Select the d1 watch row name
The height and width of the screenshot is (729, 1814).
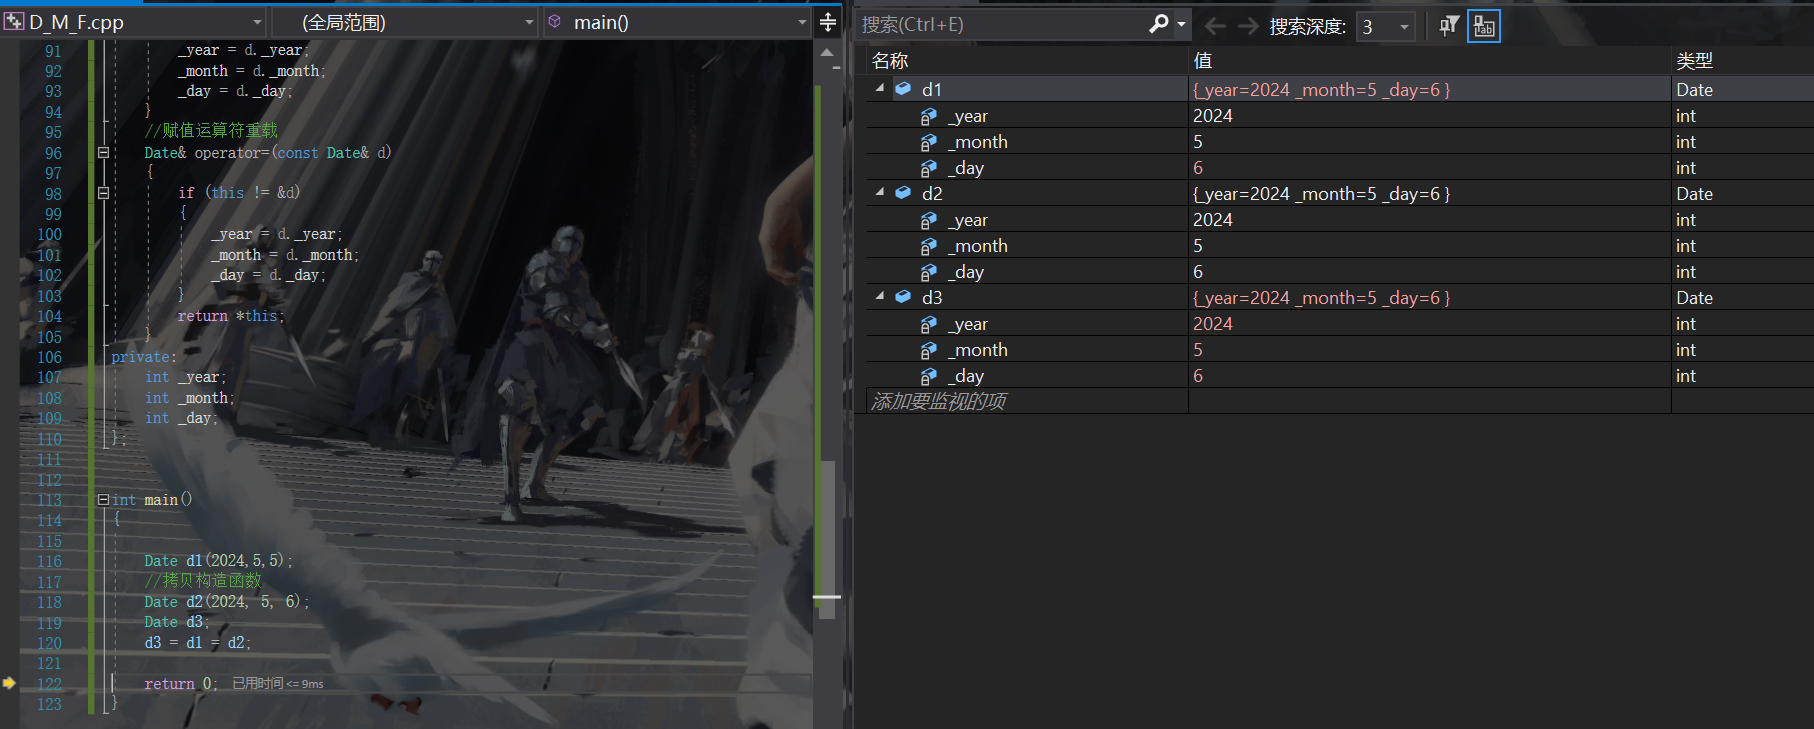click(x=932, y=90)
